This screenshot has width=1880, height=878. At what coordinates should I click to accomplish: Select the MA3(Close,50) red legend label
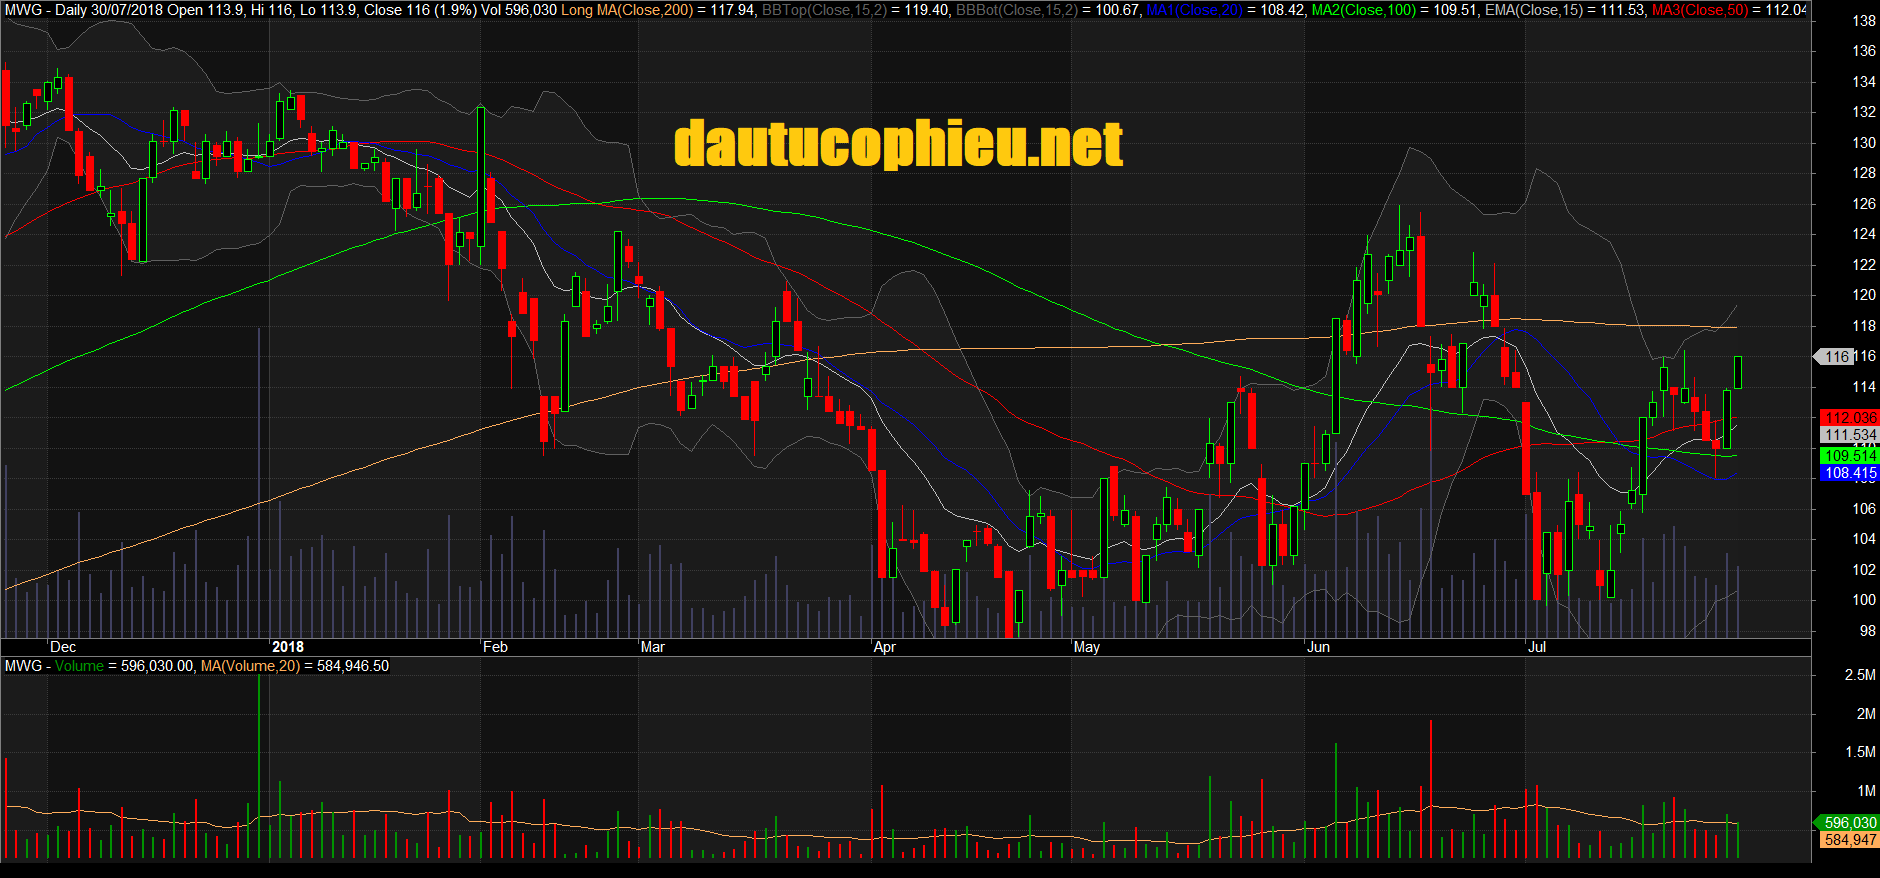pos(1699,10)
